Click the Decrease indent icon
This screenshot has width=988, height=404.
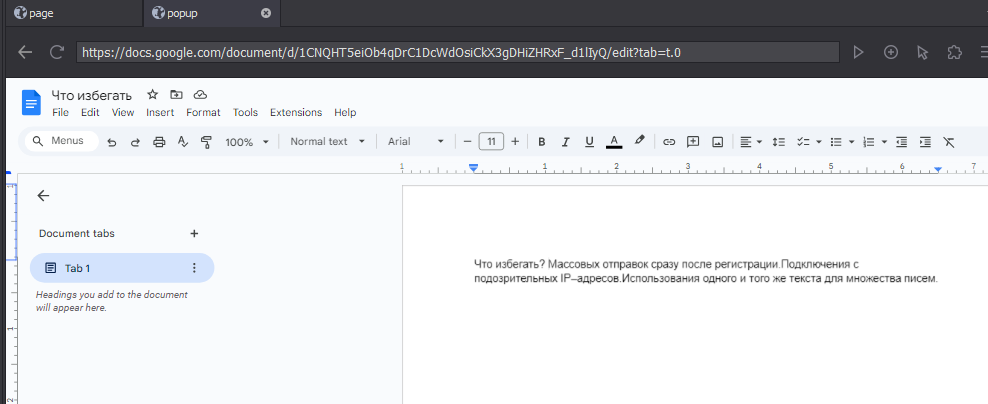[x=902, y=142]
